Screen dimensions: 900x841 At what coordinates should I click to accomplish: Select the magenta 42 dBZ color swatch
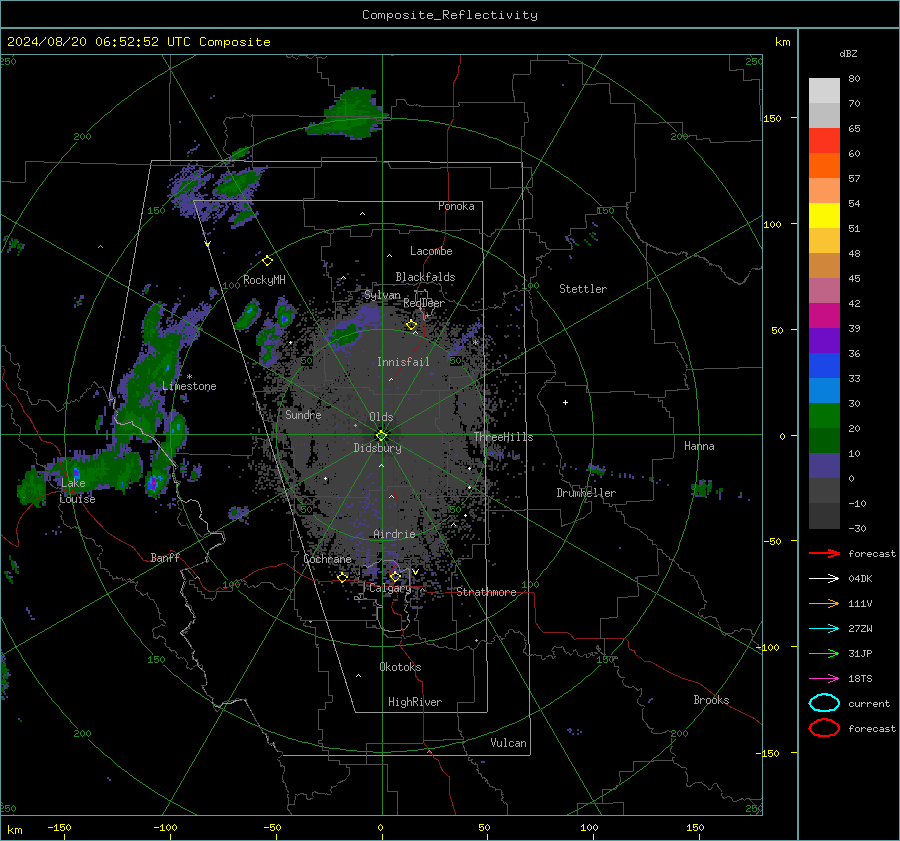pyautogui.click(x=824, y=315)
